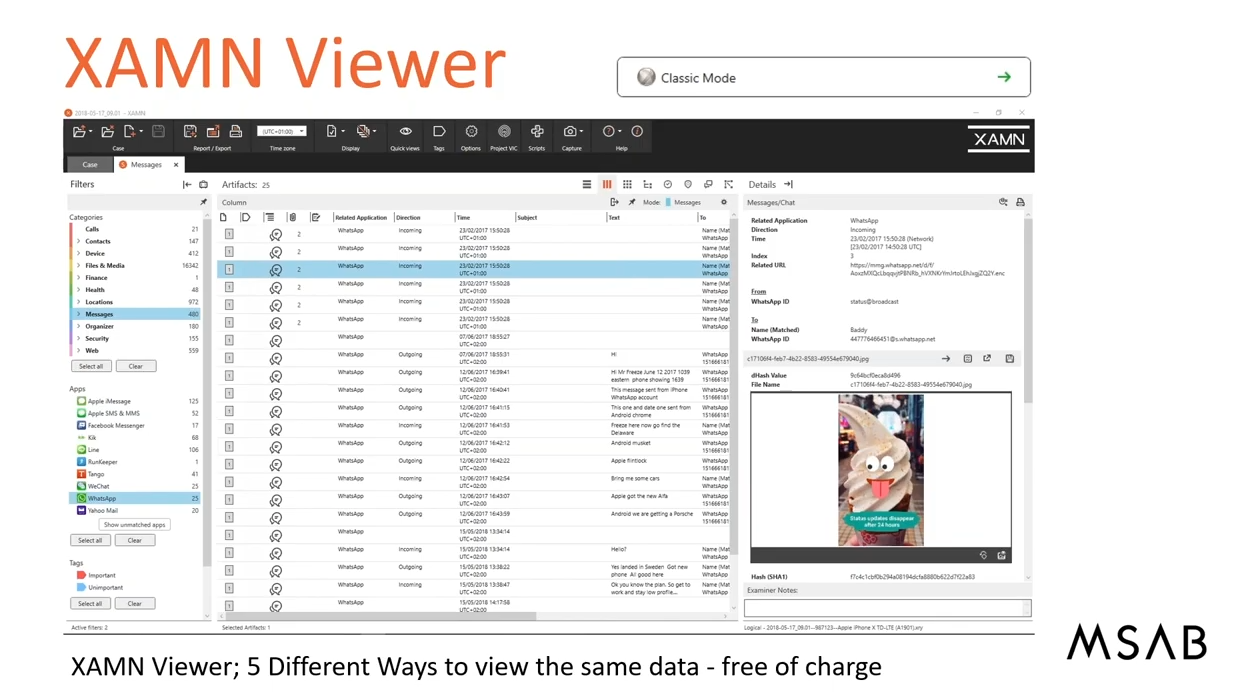Expand the Files & Media category
The image size is (1240, 694).
pyautogui.click(x=79, y=266)
